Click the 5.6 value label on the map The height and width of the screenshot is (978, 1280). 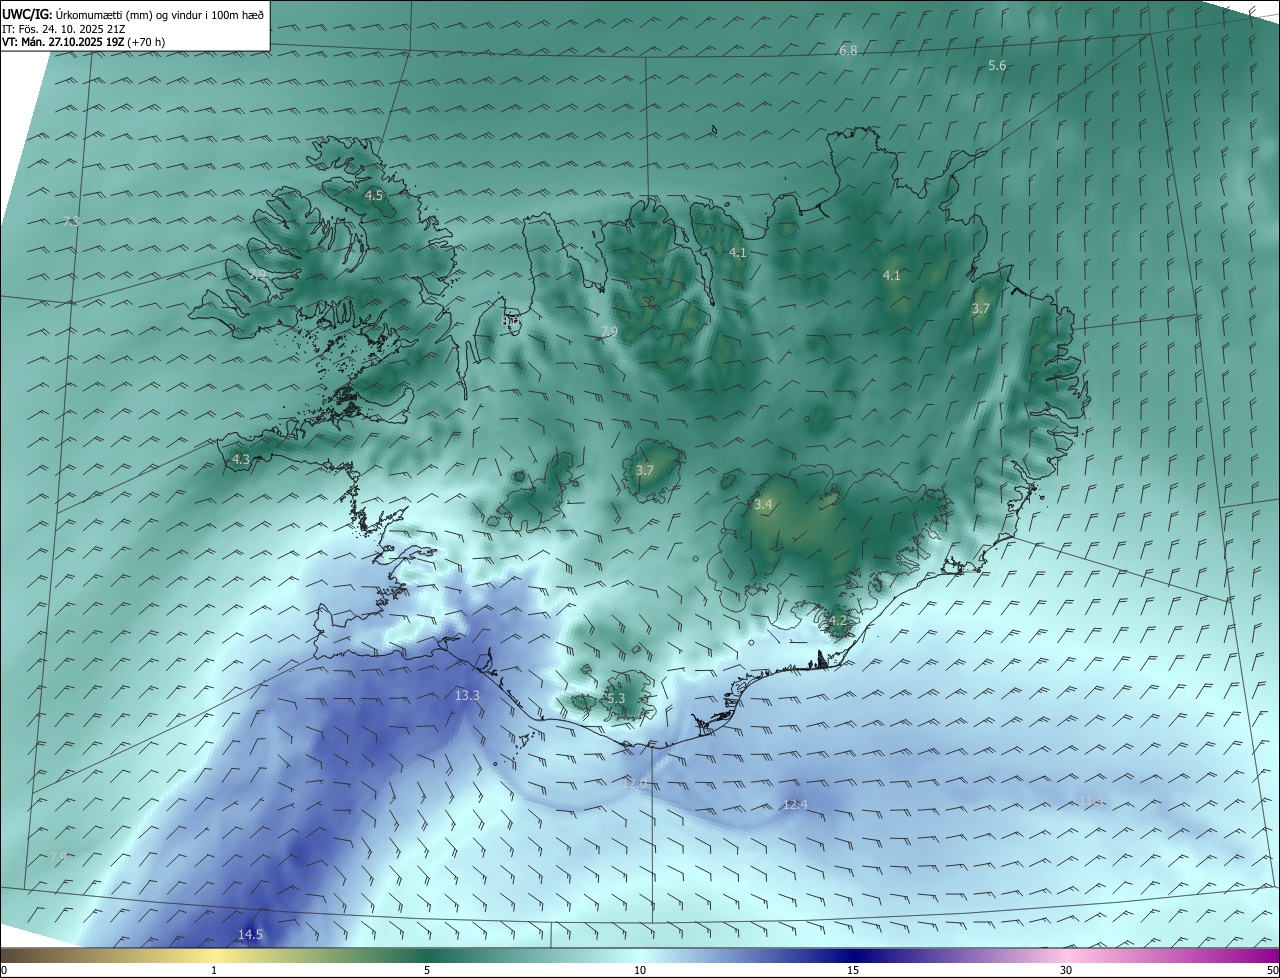pos(997,65)
